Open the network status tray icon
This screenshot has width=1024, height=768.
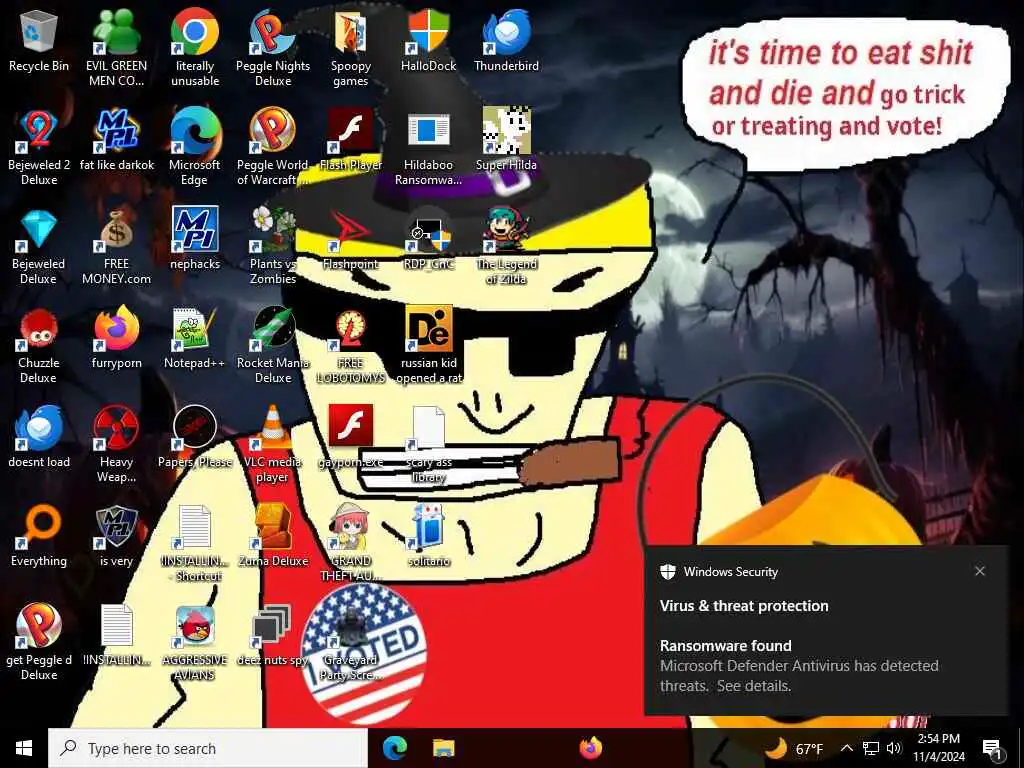pos(871,748)
